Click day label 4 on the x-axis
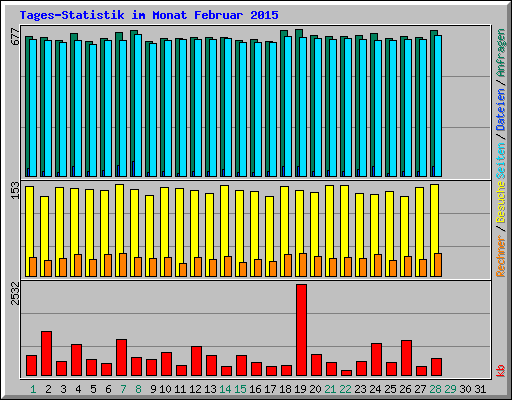This screenshot has width=512, height=400. point(78,389)
